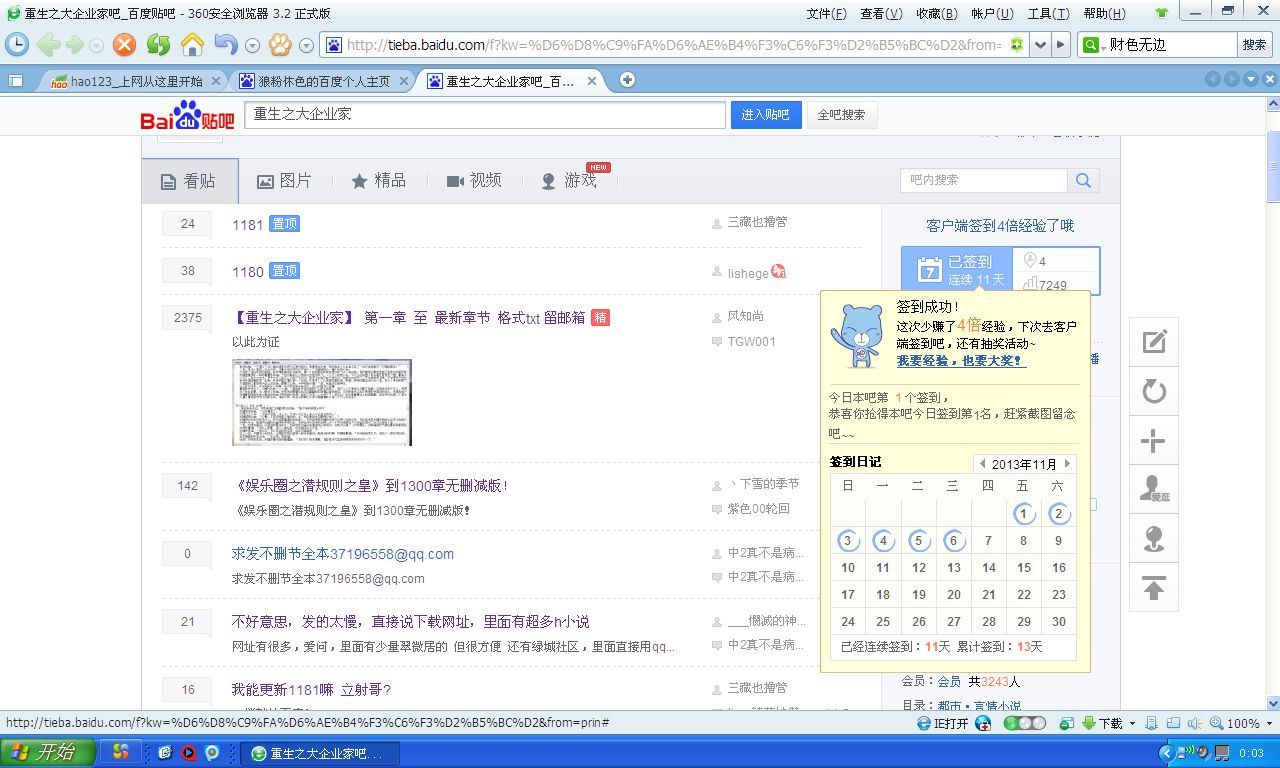
Task: Open the post titled 1181
Action: pyautogui.click(x=247, y=225)
